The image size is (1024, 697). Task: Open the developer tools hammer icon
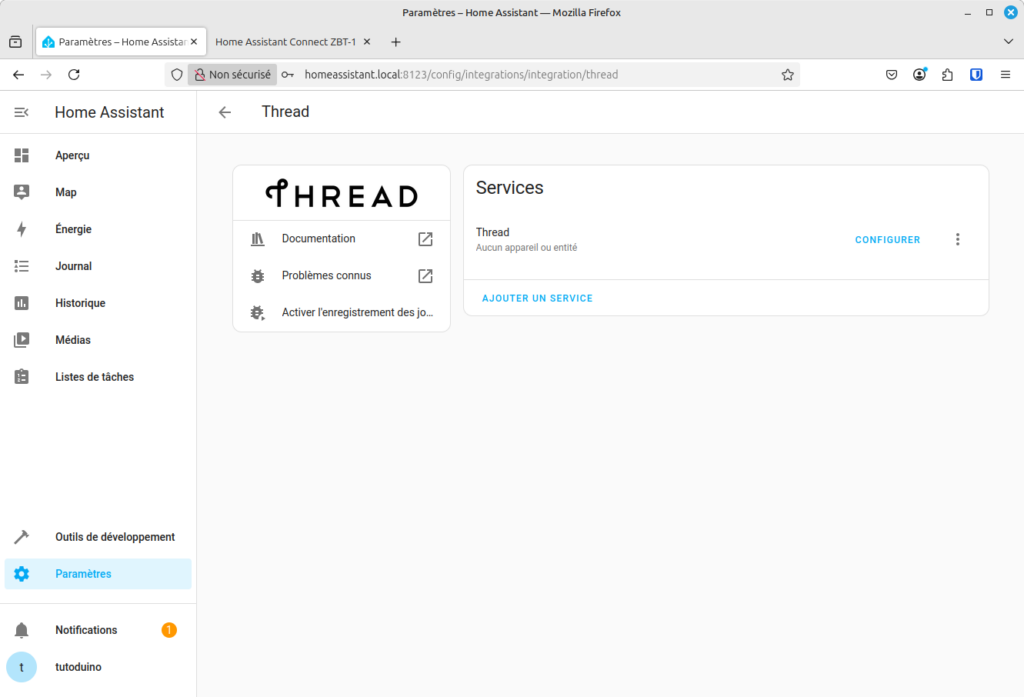point(22,537)
